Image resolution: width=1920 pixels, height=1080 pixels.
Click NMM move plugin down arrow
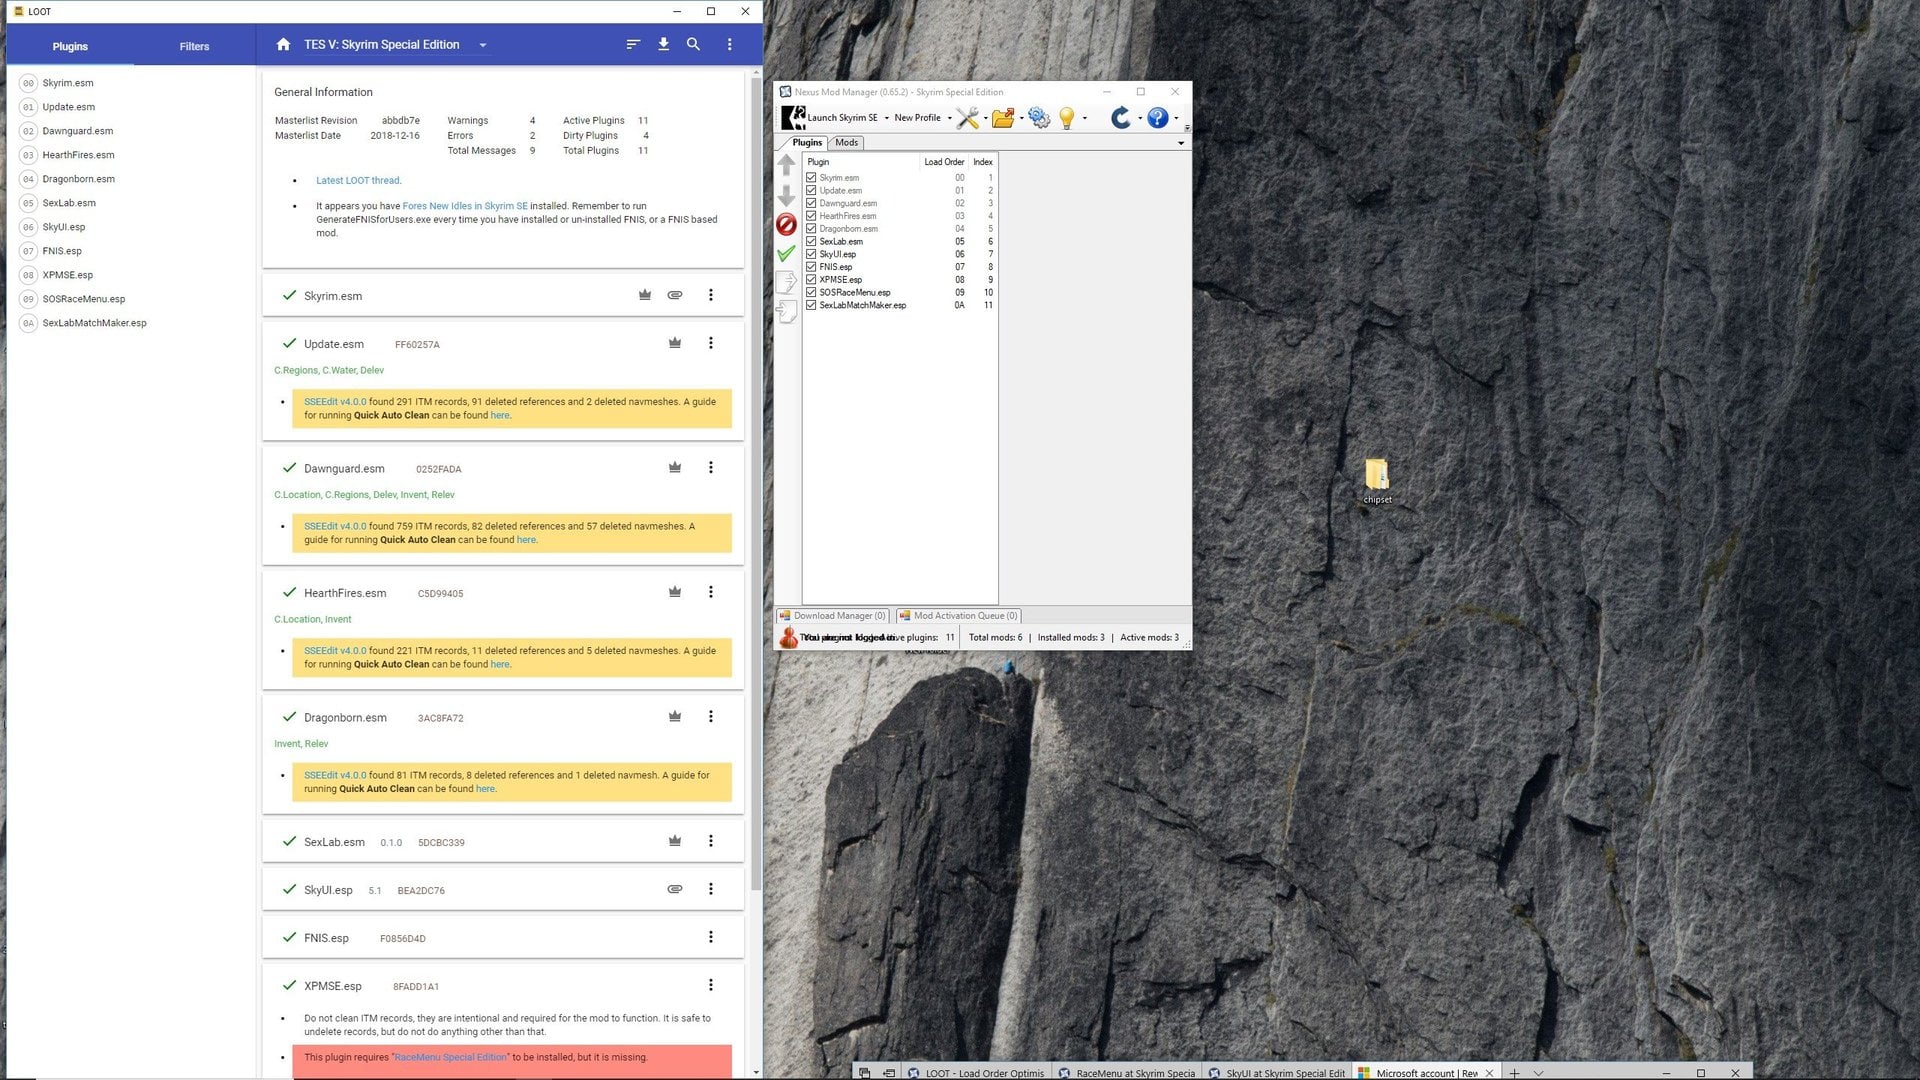click(787, 195)
